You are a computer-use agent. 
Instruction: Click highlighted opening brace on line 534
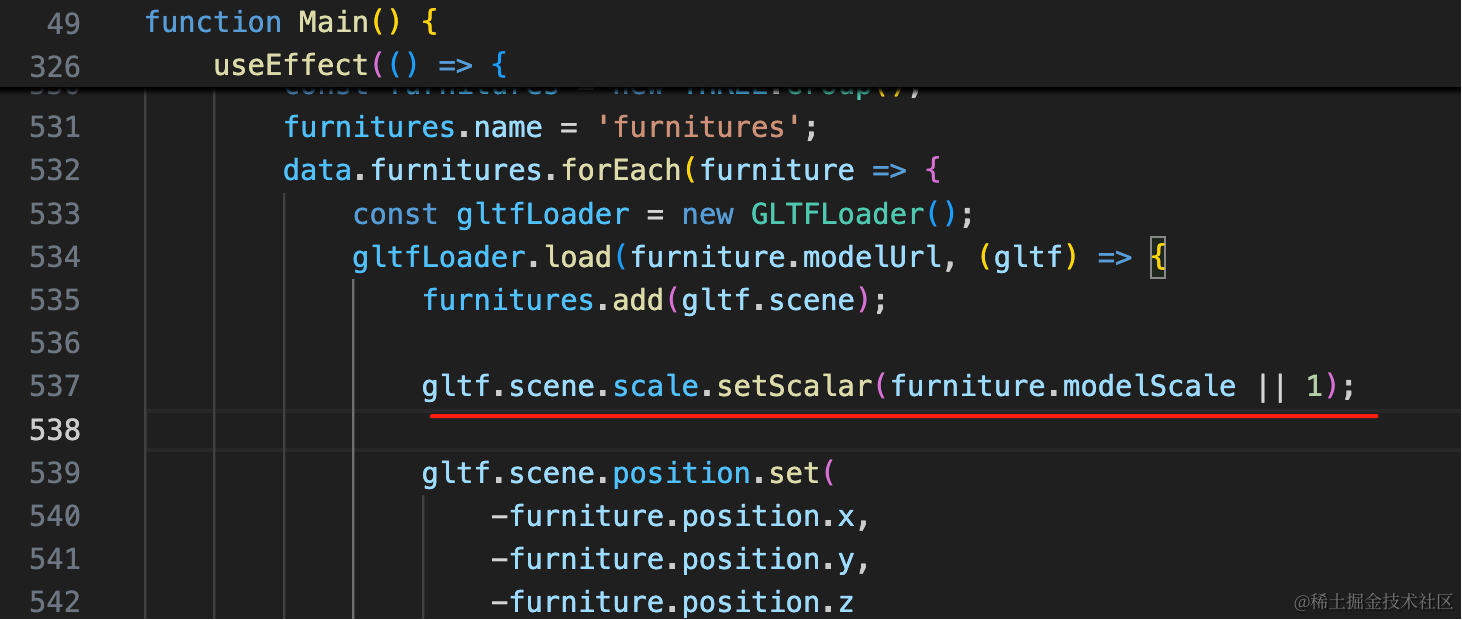point(1158,257)
